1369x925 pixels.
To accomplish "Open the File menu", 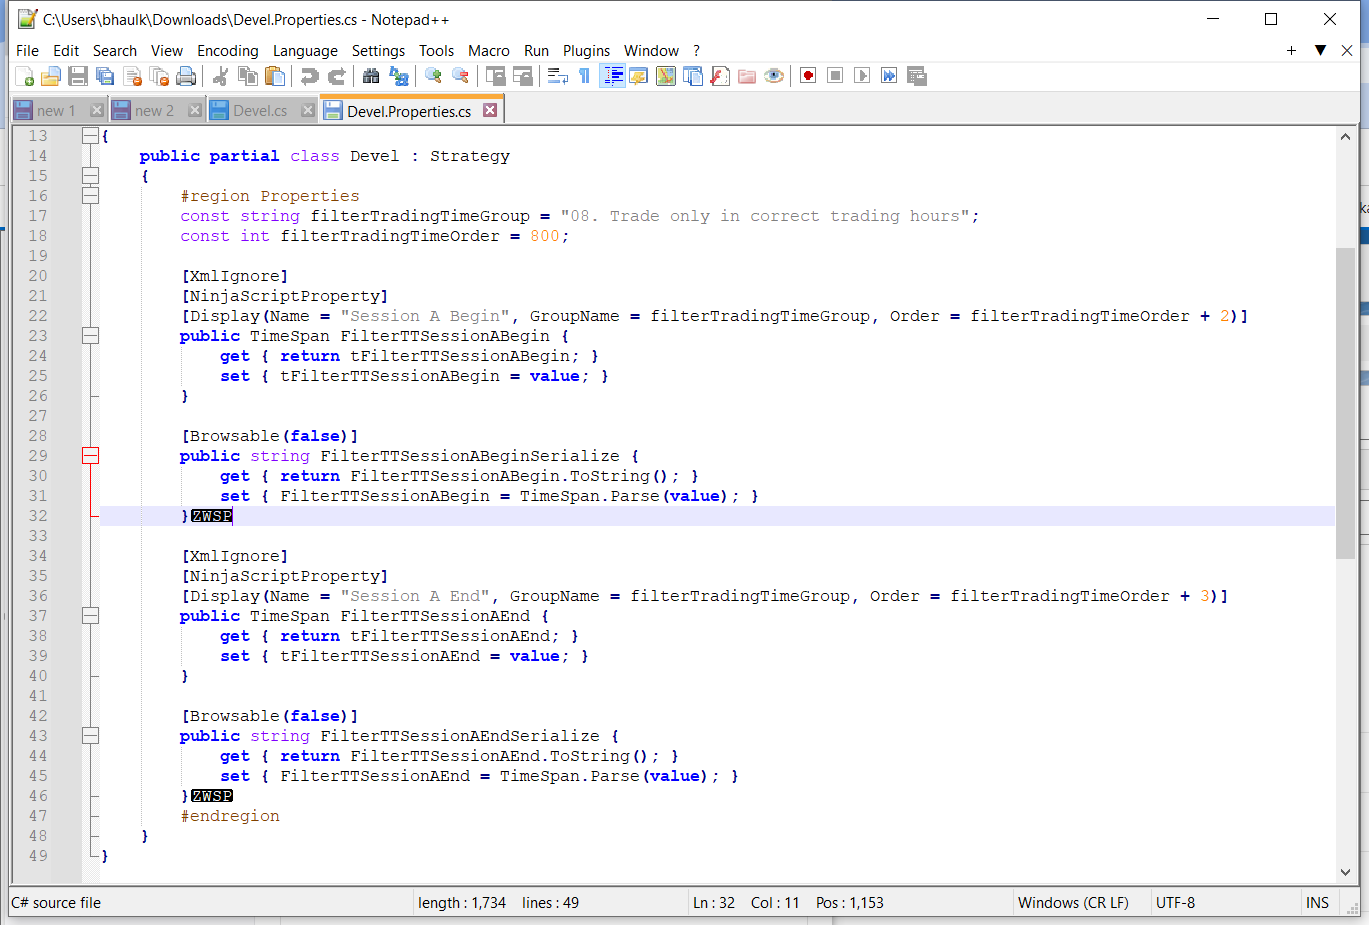I will [27, 51].
